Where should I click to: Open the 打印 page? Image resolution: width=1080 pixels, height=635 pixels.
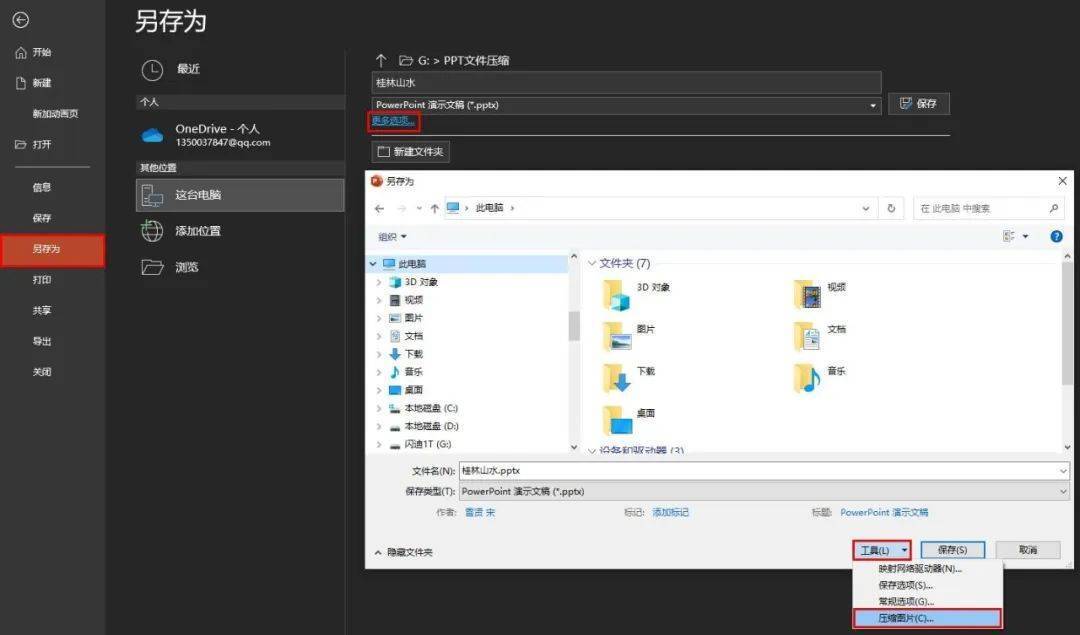click(x=42, y=280)
